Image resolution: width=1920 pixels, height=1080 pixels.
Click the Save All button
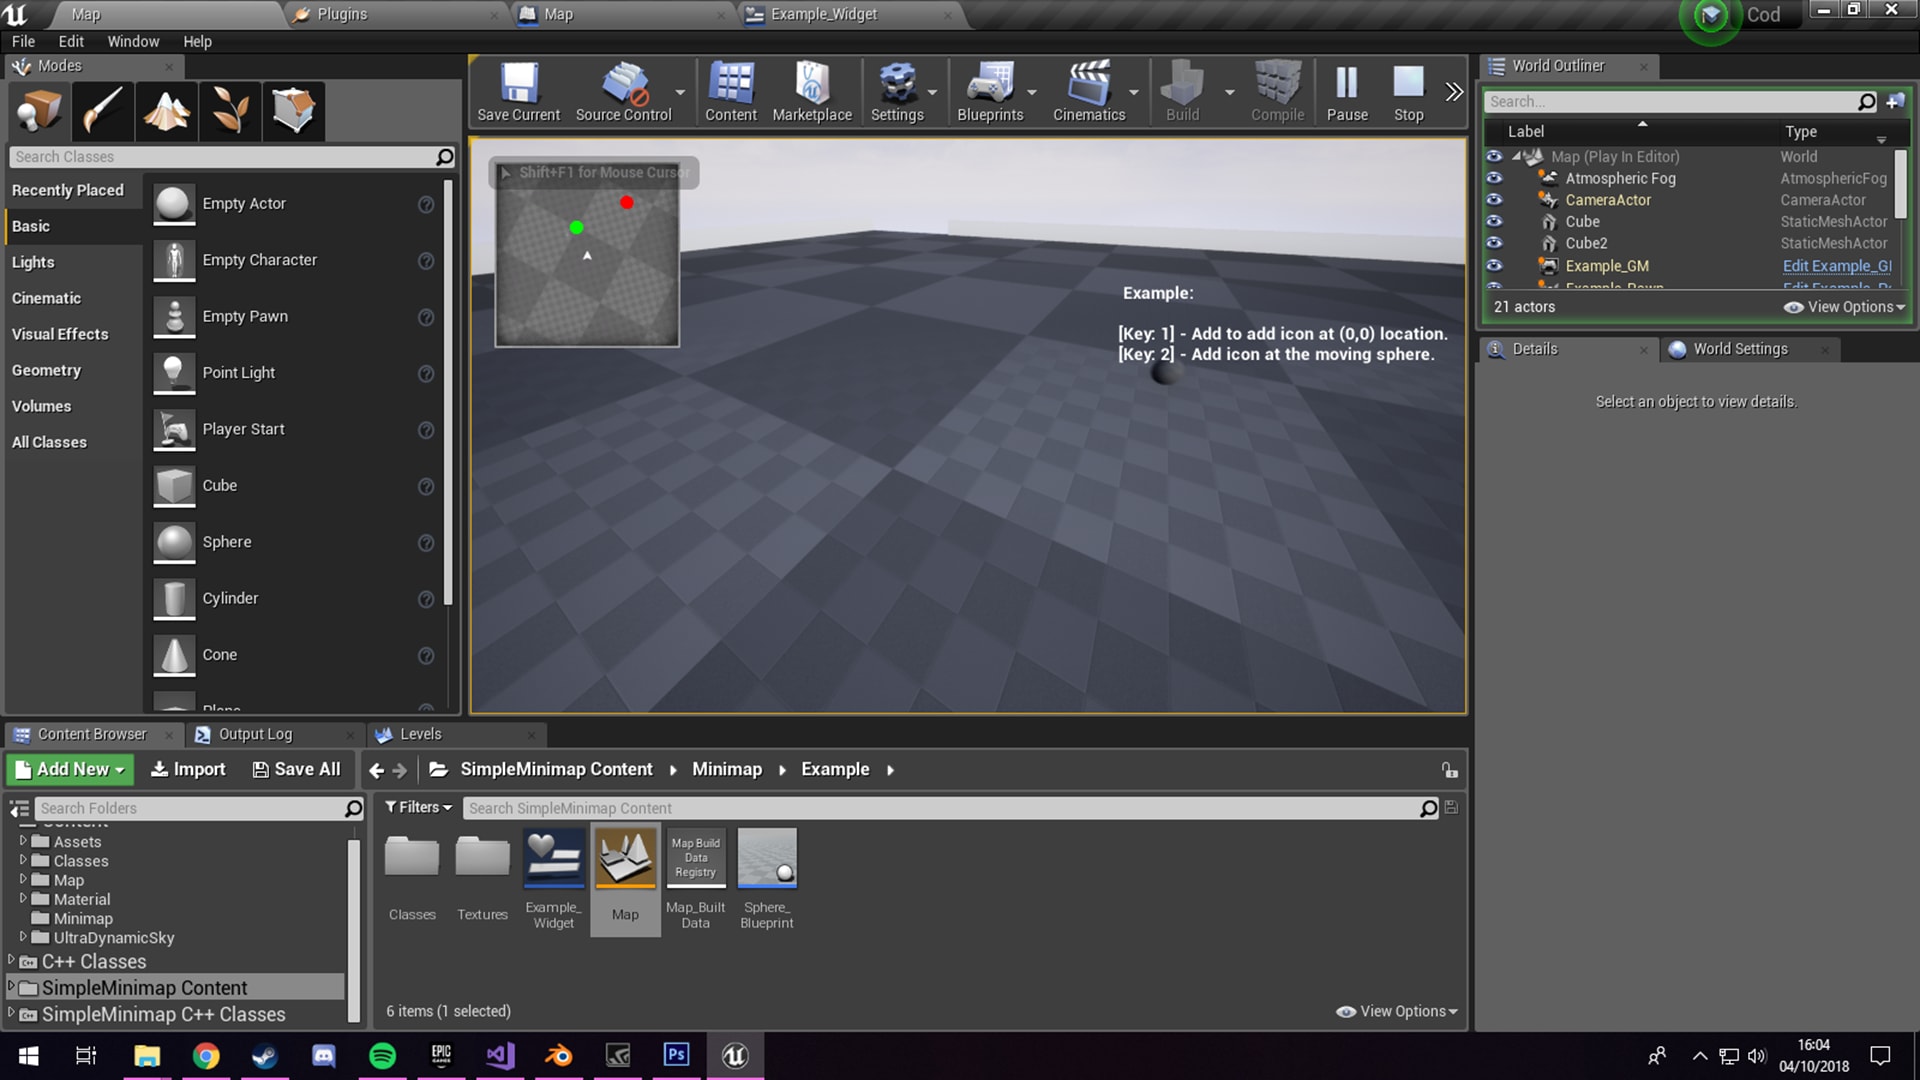click(296, 769)
